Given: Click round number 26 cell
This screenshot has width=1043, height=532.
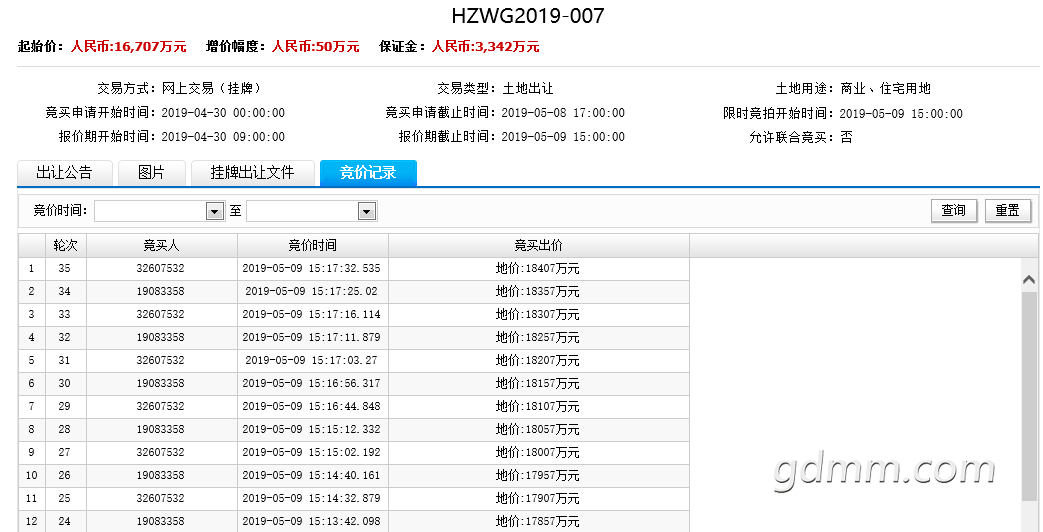Looking at the screenshot, I should [65, 475].
